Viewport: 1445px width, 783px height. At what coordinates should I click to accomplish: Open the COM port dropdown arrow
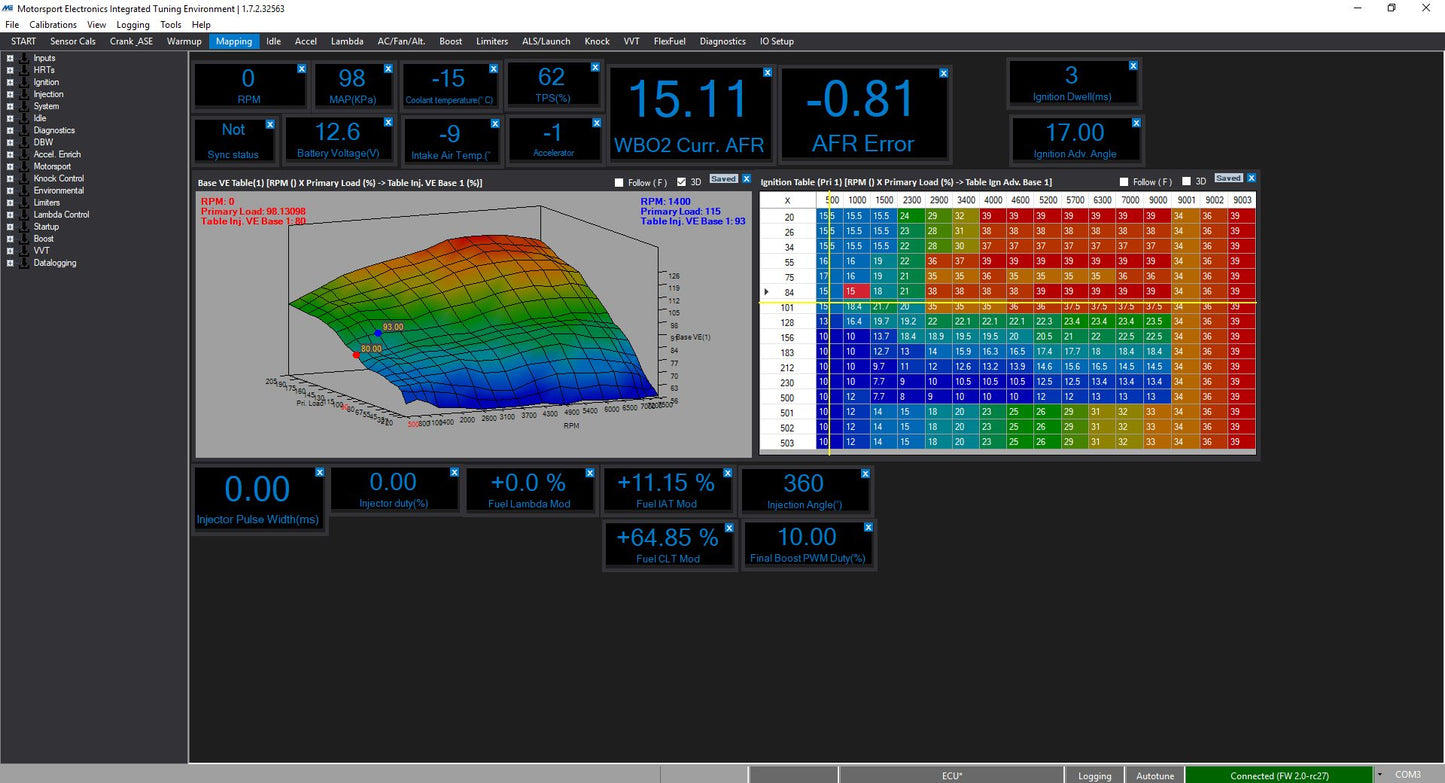[1380, 775]
